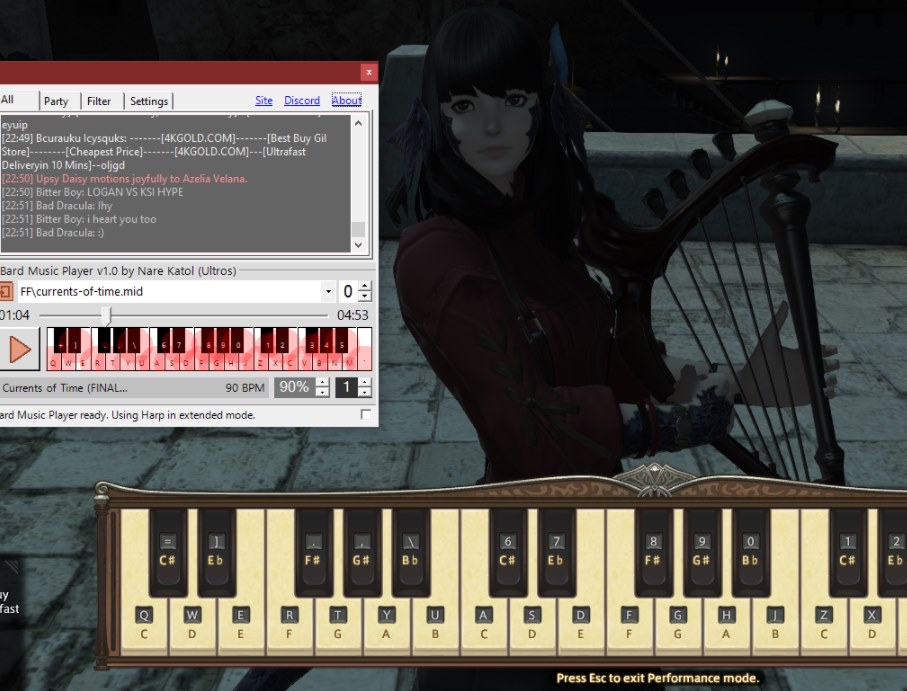Play the black C# key labeled 6
The image size is (907, 691).
(507, 552)
